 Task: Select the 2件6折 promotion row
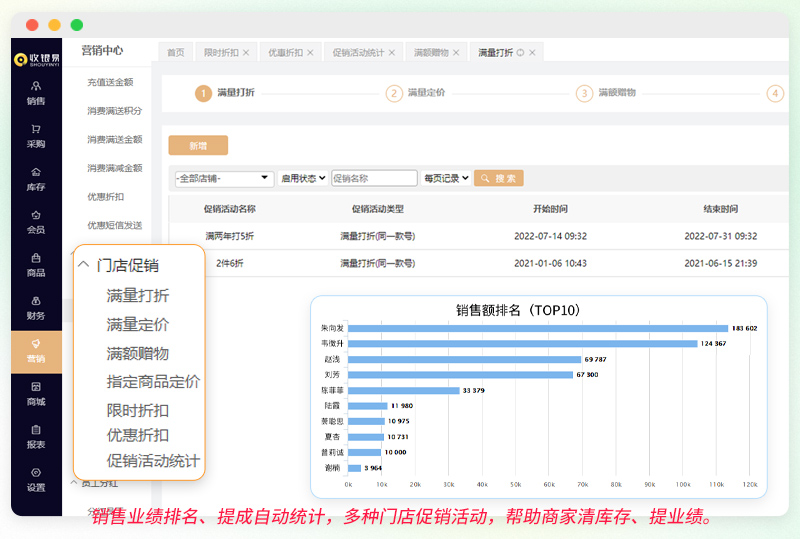479,263
